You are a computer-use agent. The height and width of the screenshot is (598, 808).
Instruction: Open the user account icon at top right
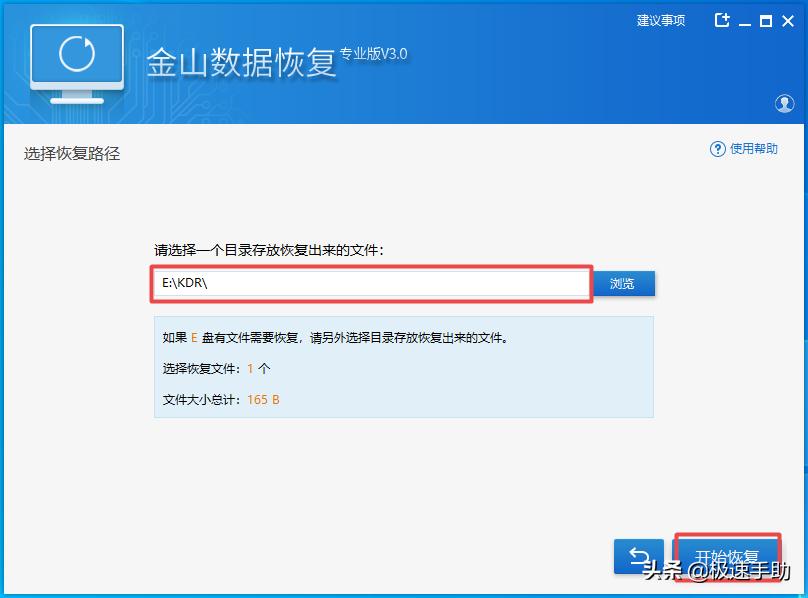[x=786, y=103]
